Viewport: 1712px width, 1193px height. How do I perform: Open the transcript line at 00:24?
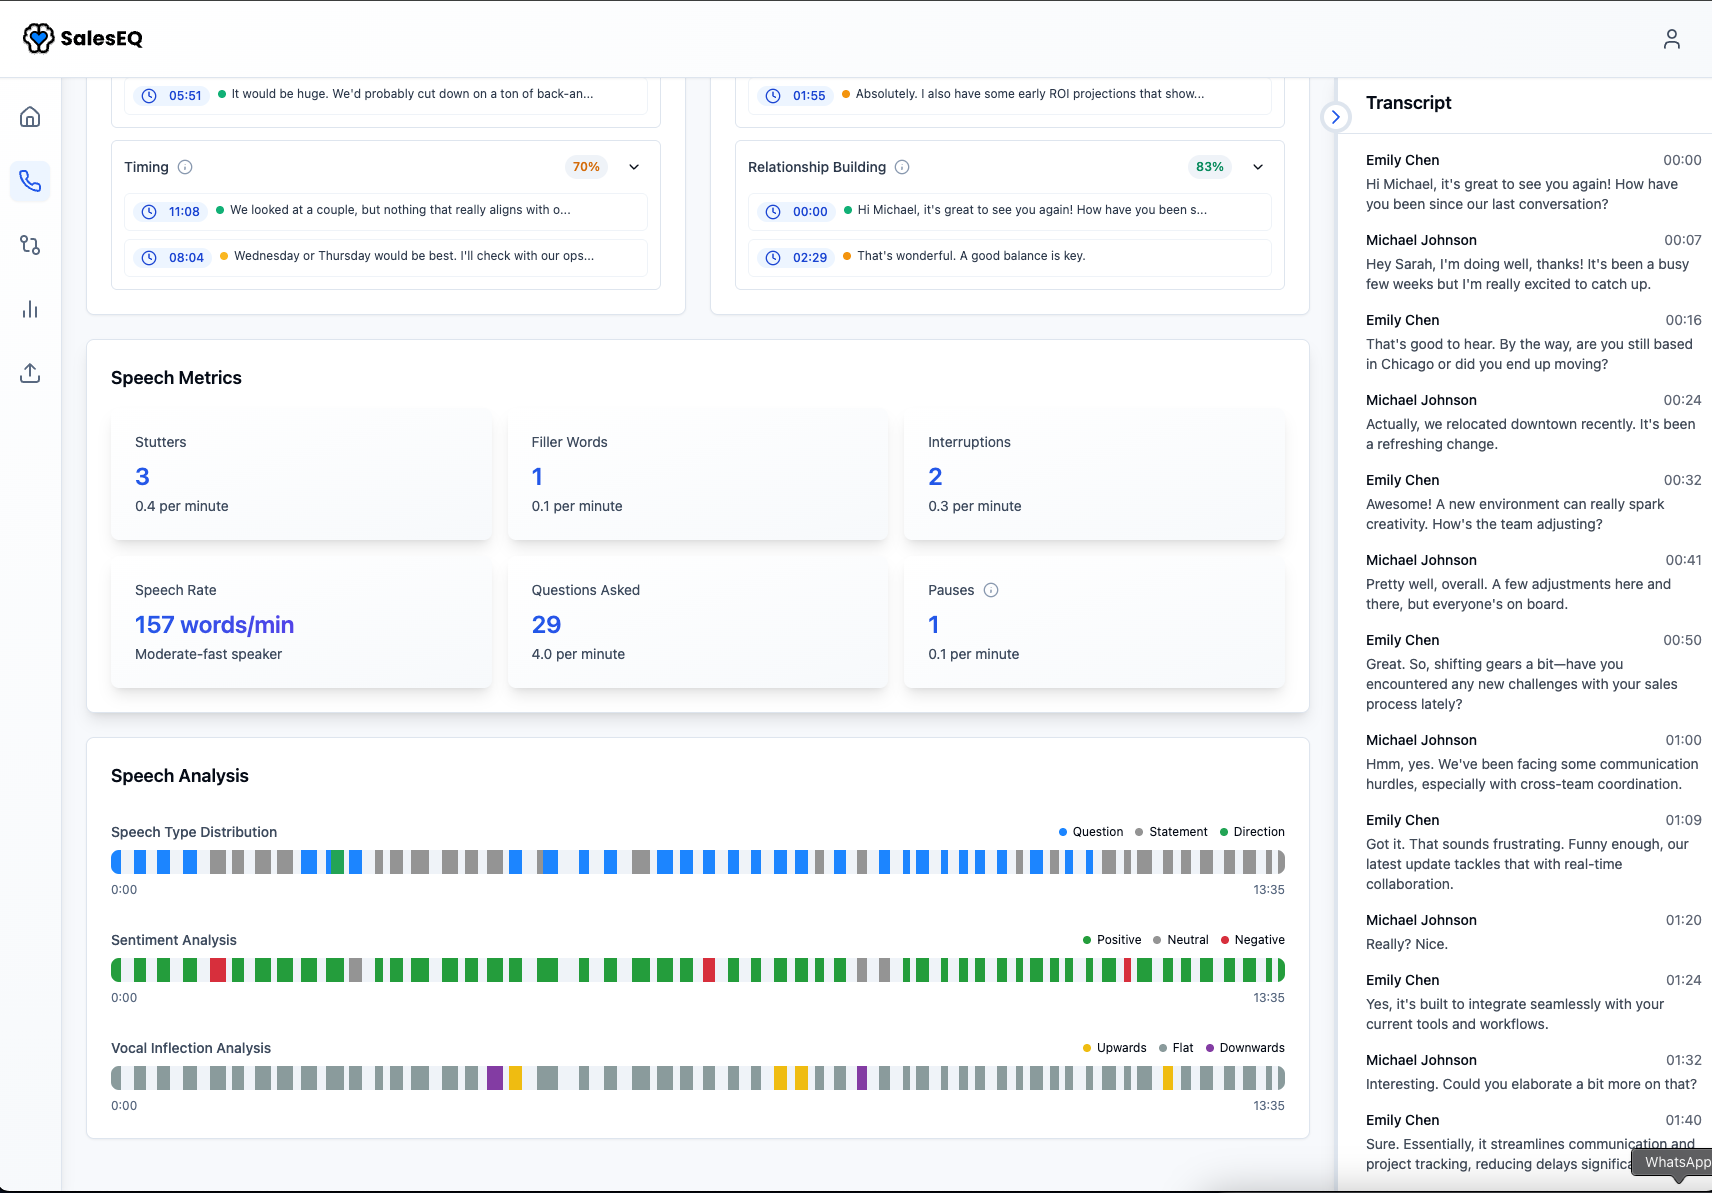tap(1534, 422)
